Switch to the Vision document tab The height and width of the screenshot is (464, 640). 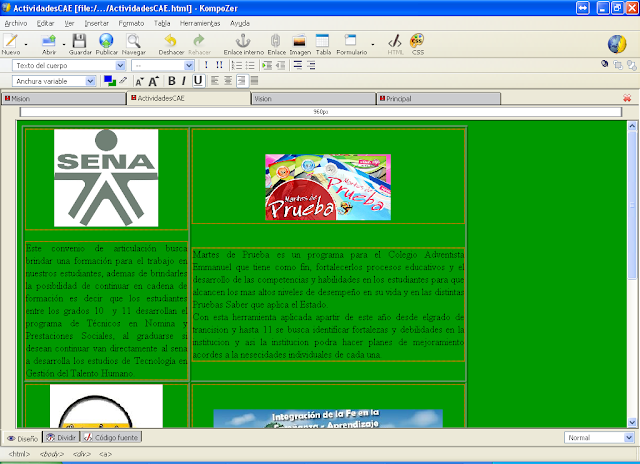coord(313,99)
